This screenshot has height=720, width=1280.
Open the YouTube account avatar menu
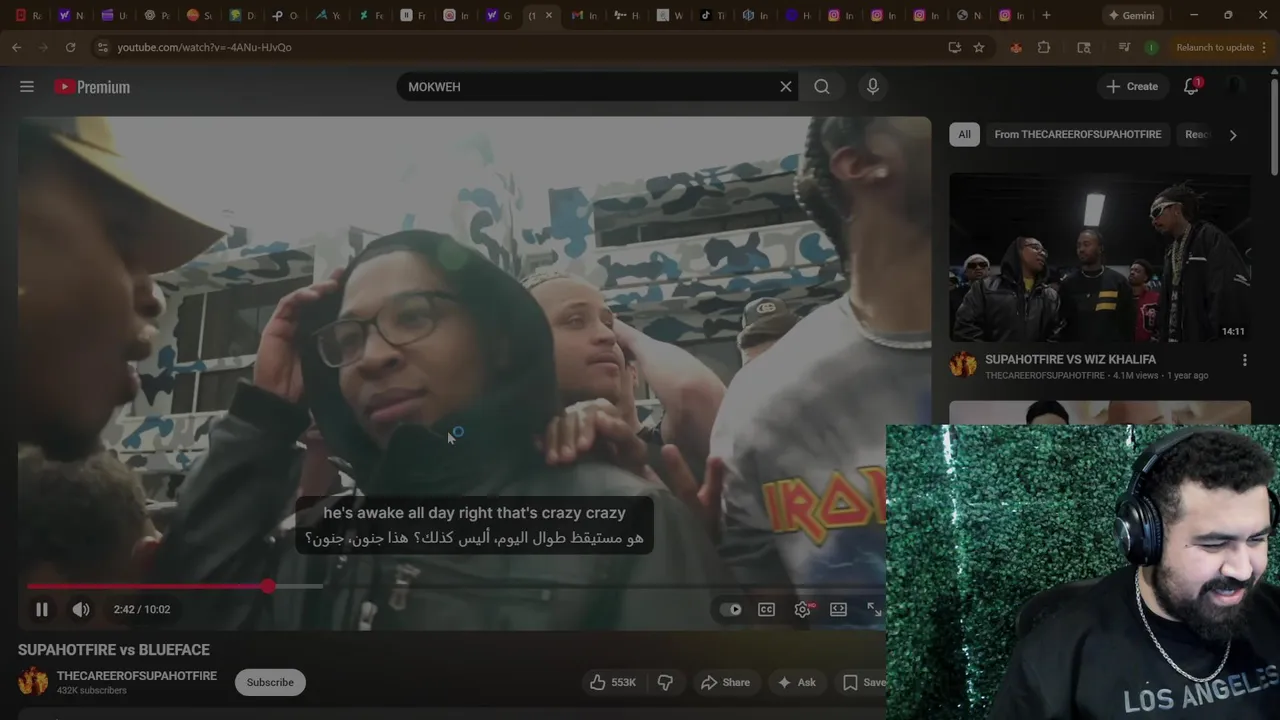click(1237, 87)
